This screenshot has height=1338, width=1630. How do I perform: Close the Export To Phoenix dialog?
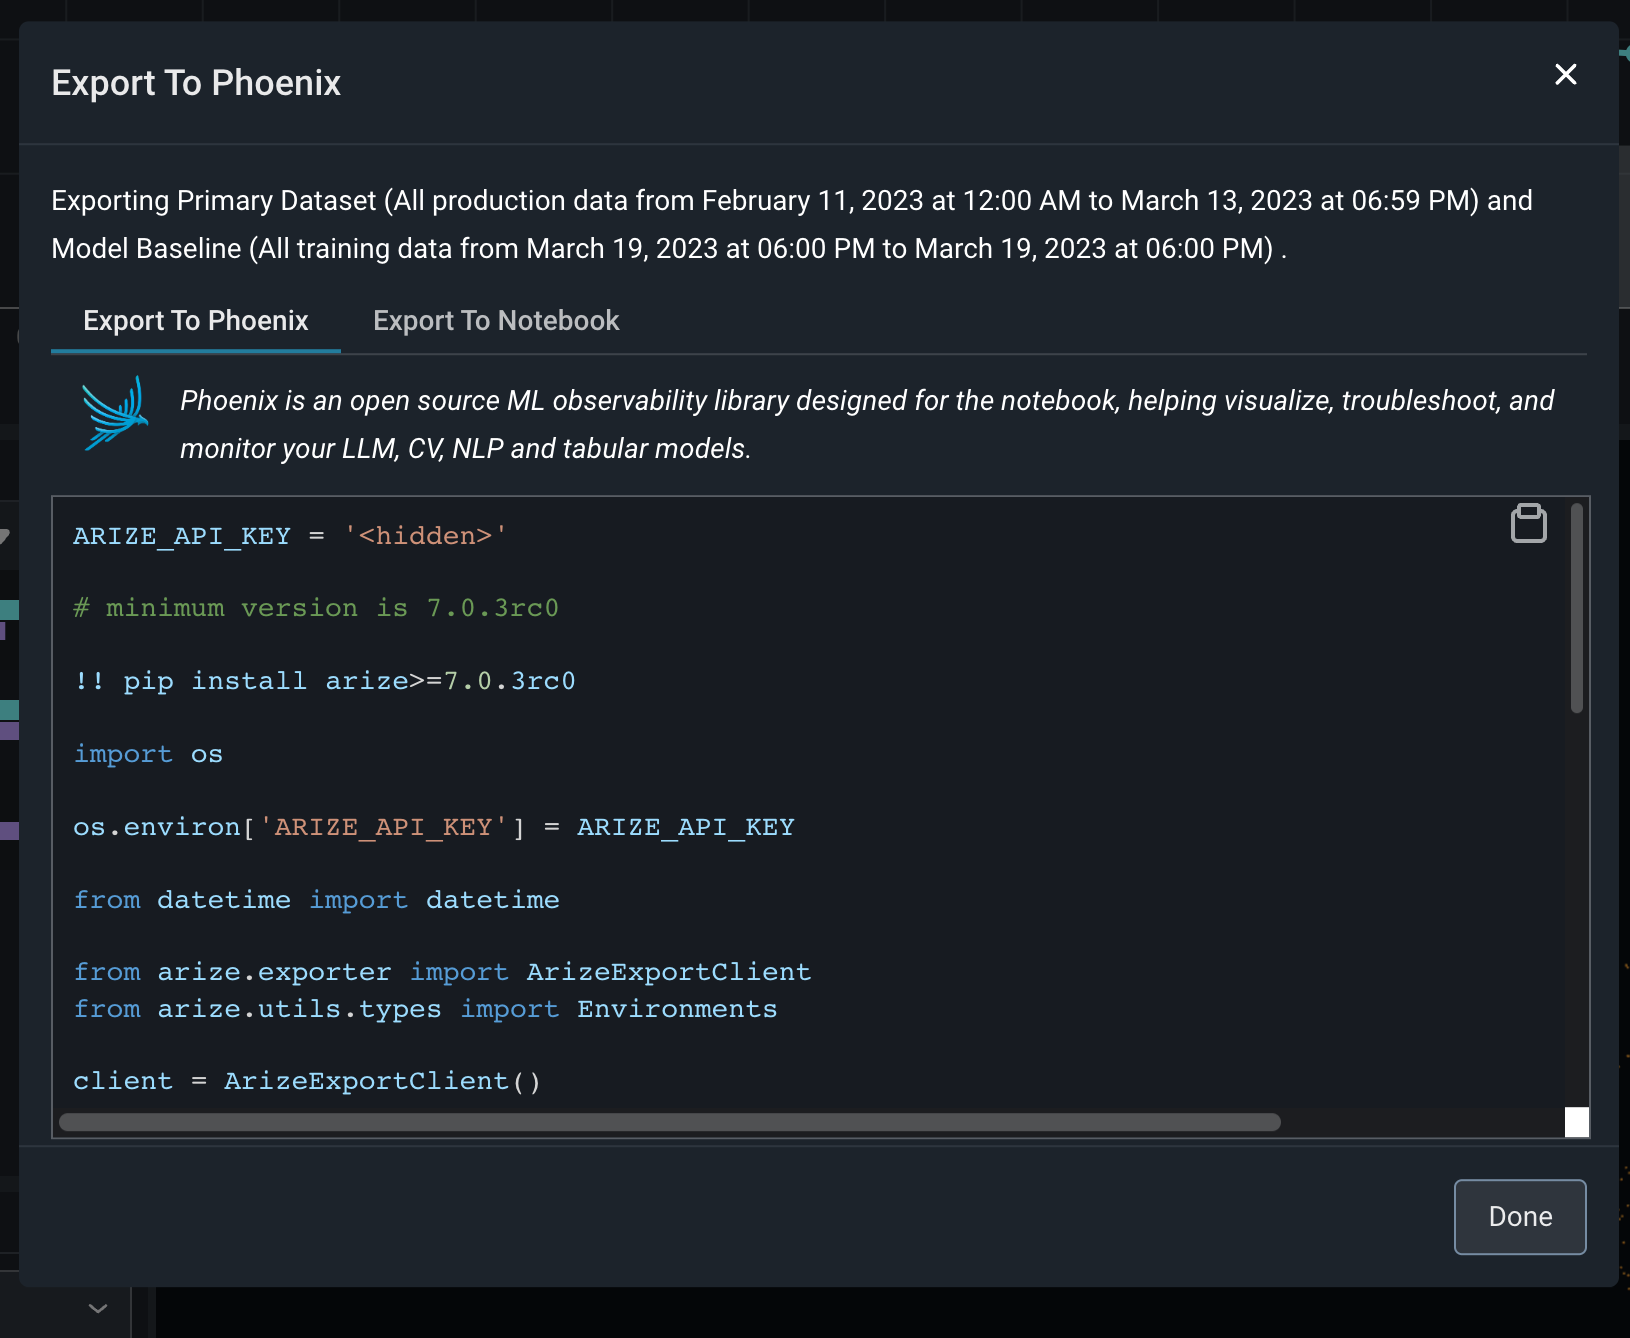pyautogui.click(x=1565, y=75)
